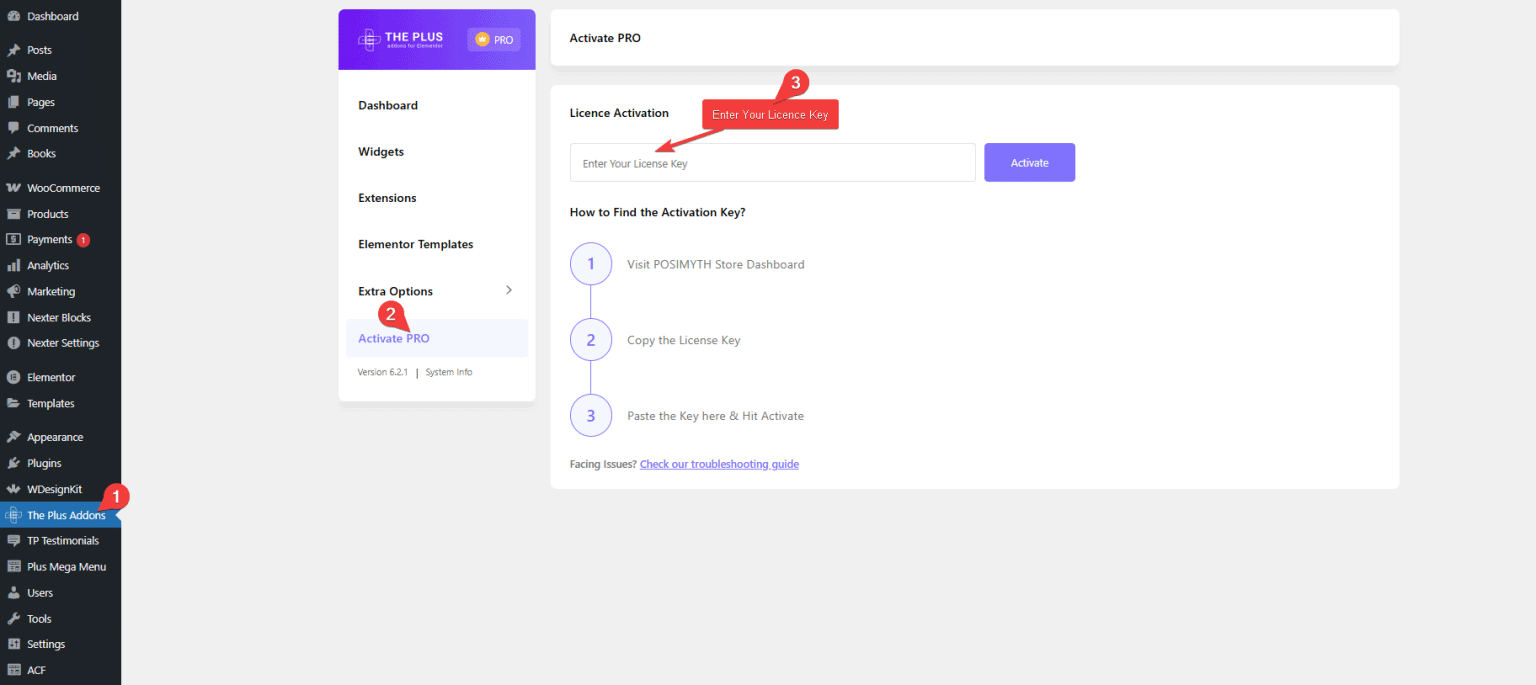Open the Appearance menu options
Viewport: 1536px width, 685px height.
(54, 436)
